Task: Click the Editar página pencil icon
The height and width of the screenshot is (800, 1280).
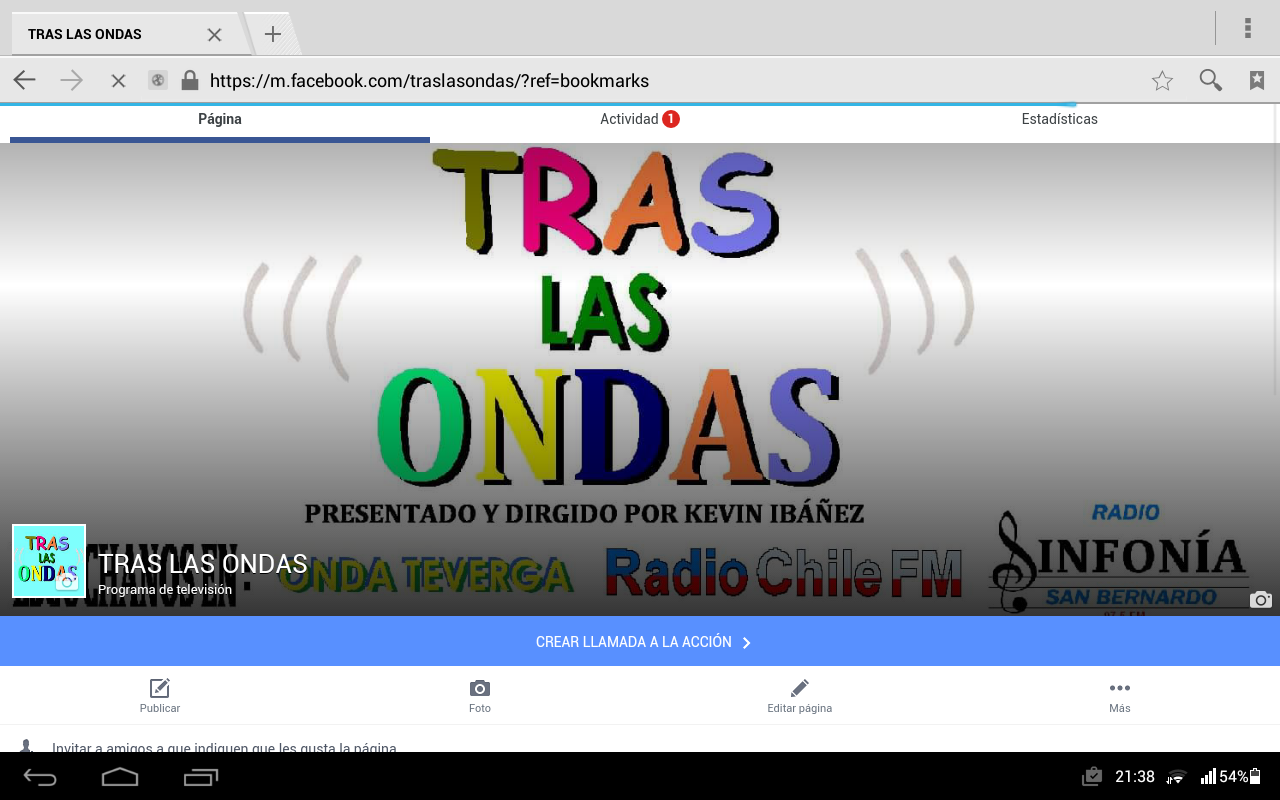Action: pos(800,688)
